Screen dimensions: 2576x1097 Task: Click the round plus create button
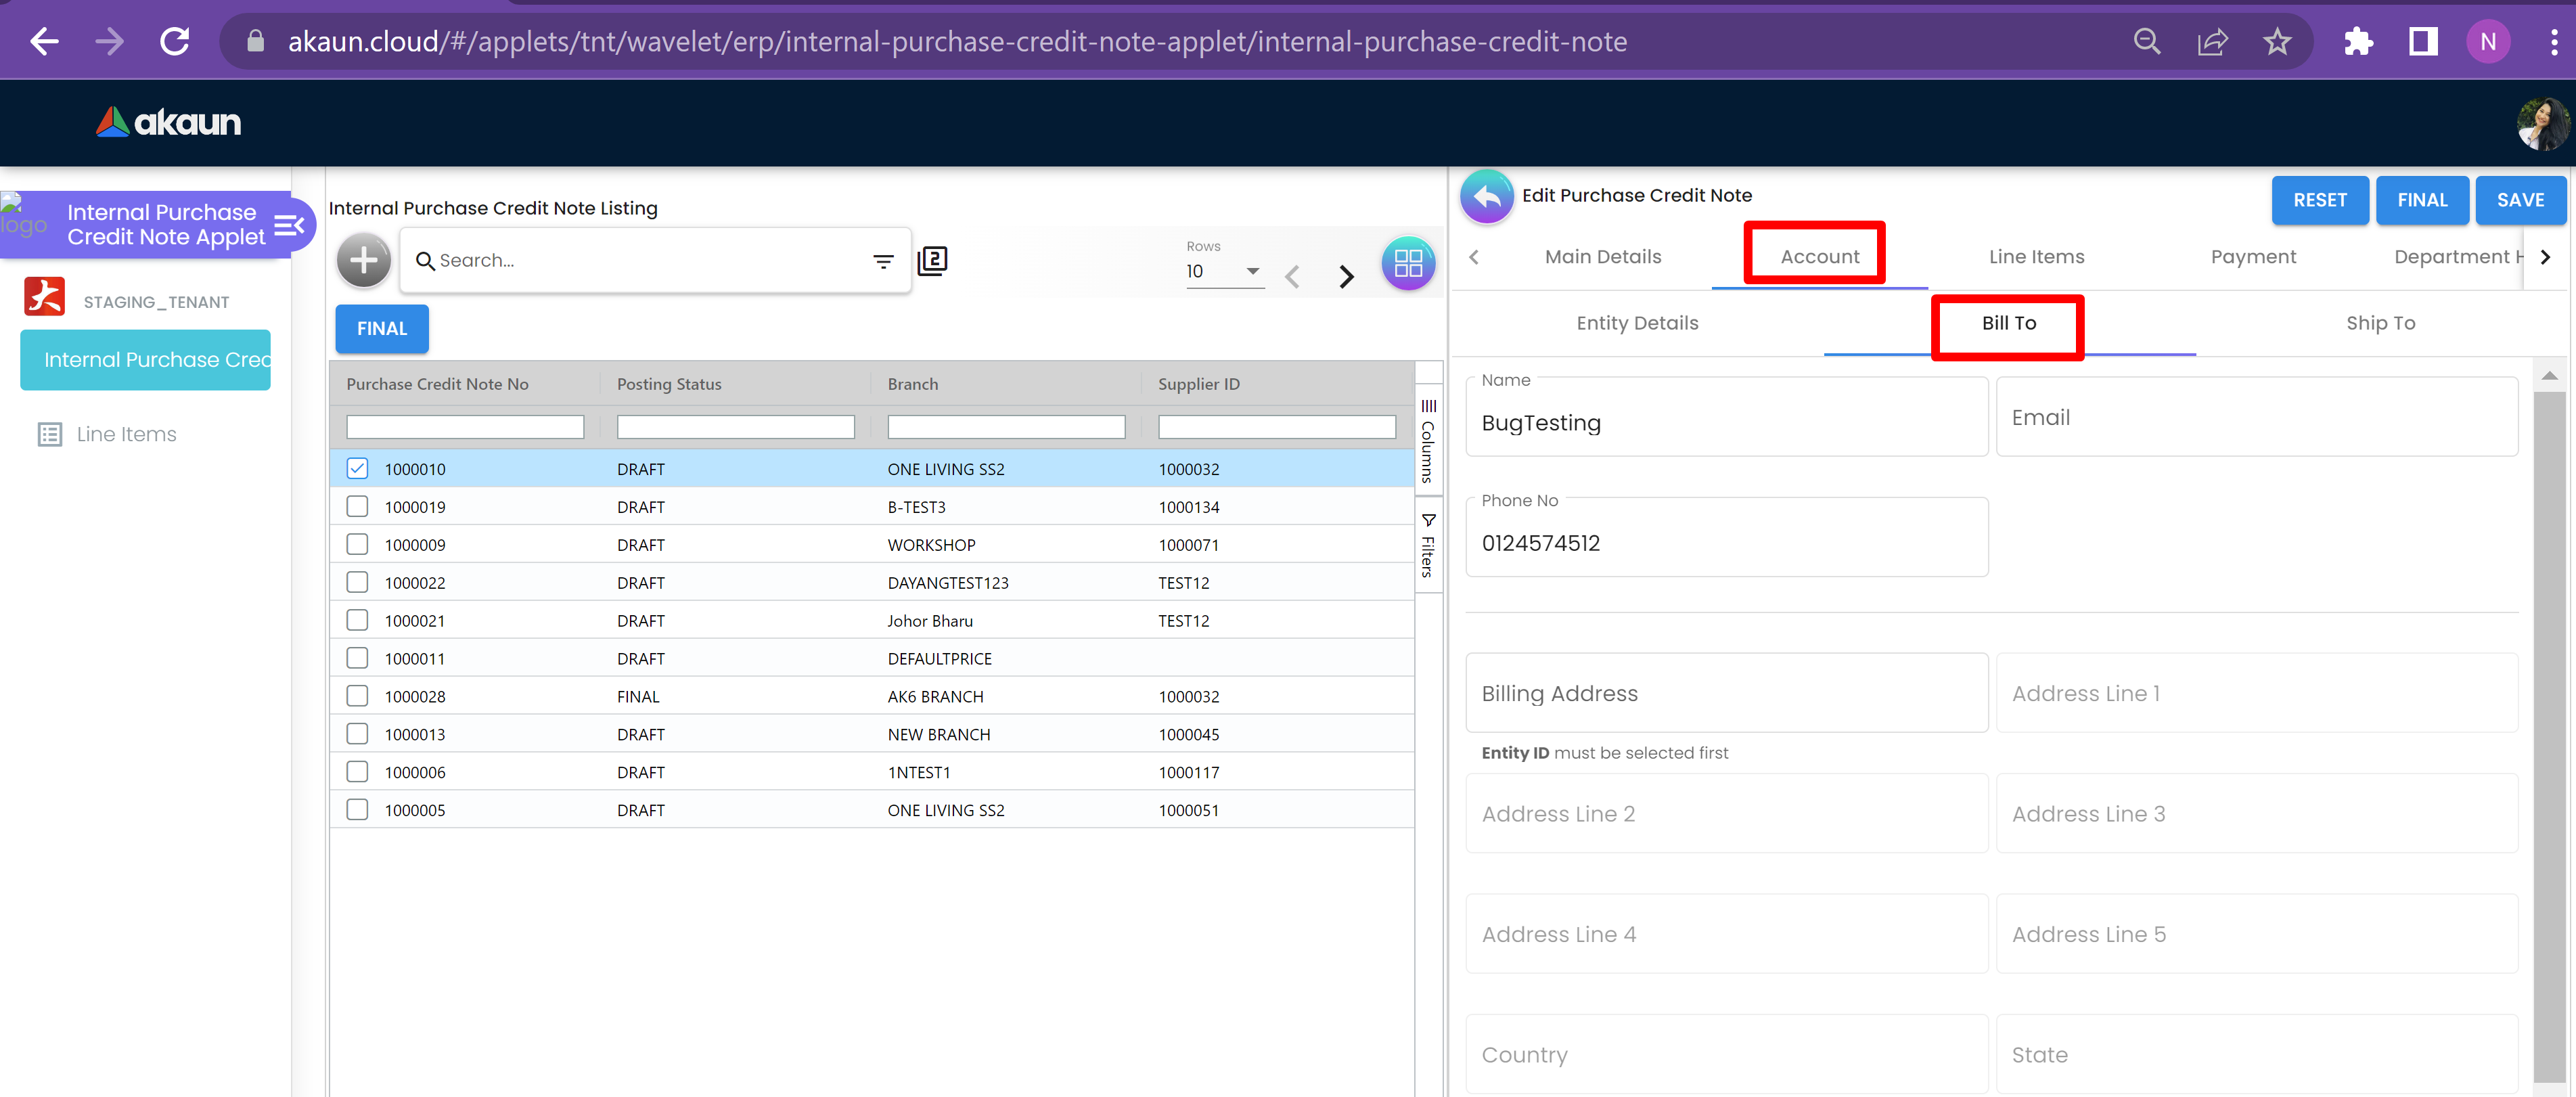[363, 261]
